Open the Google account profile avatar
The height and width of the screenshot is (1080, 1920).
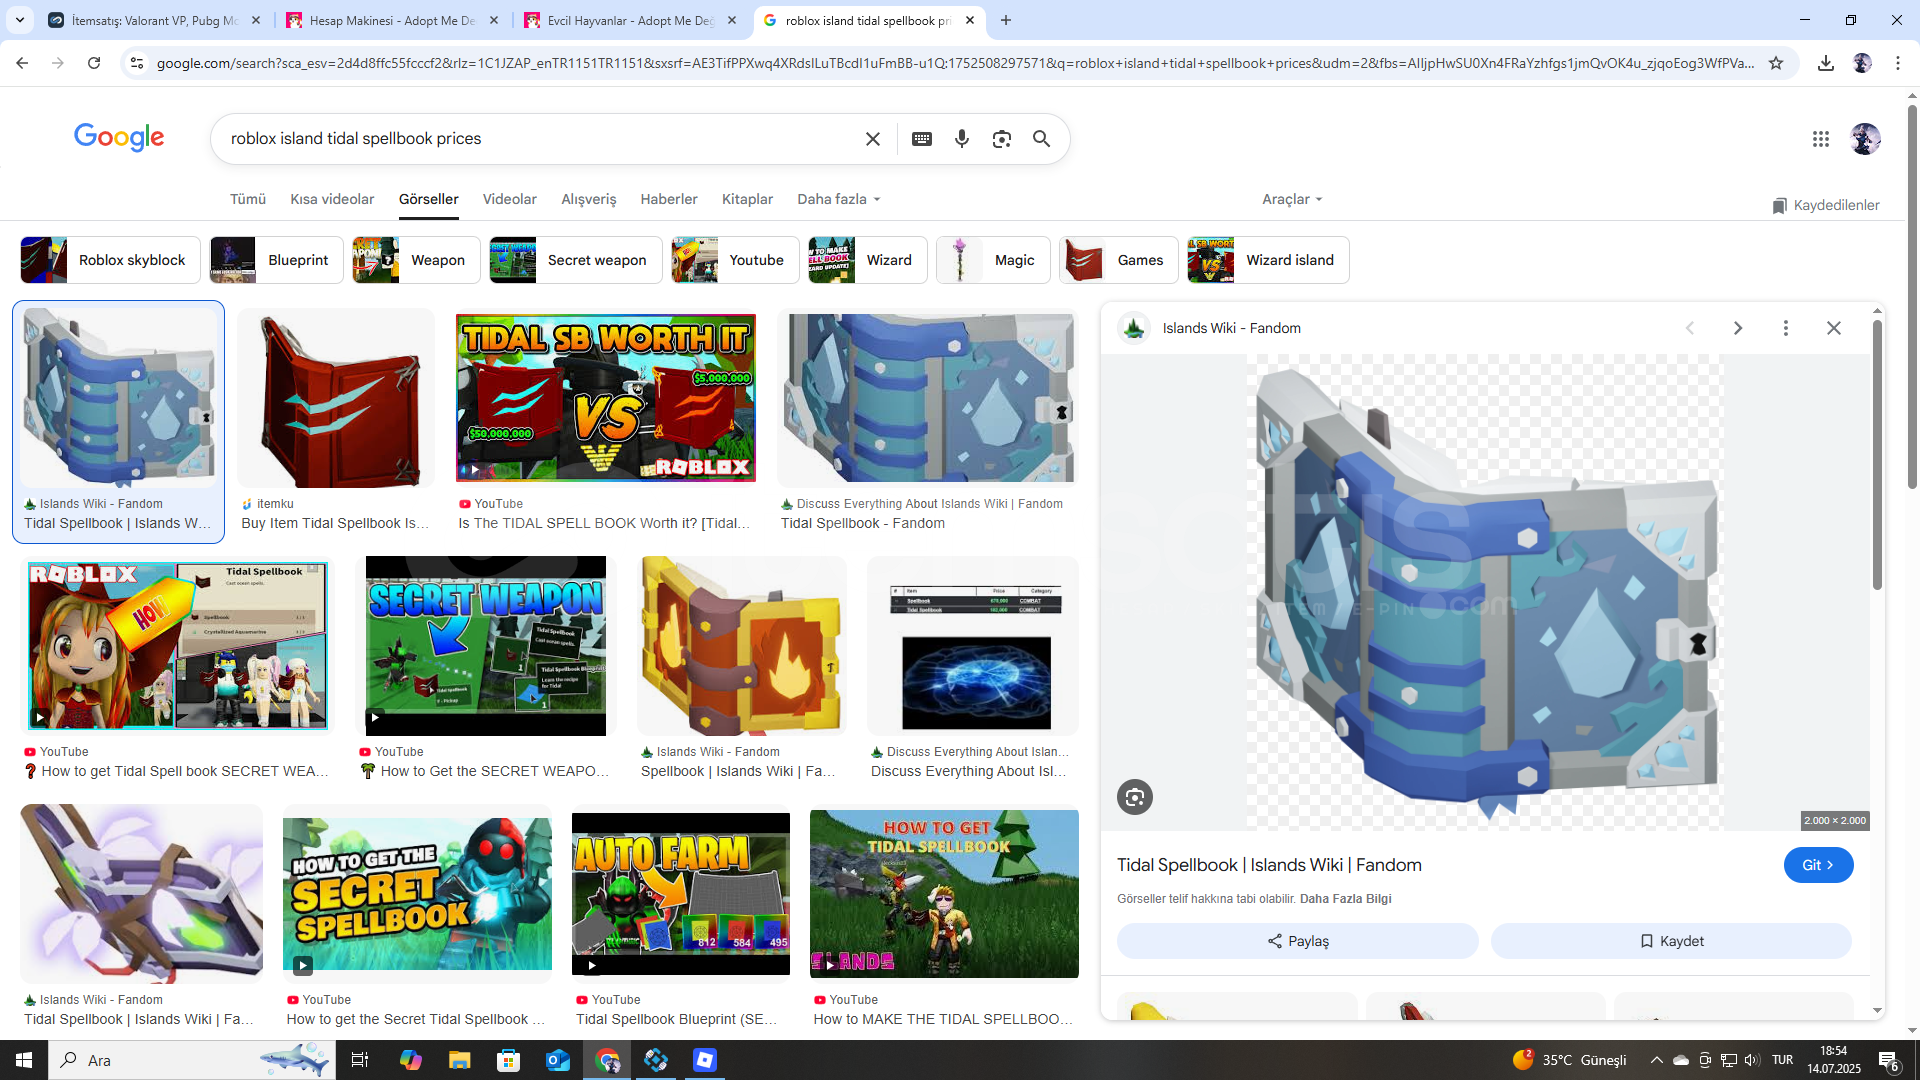pos(1865,139)
